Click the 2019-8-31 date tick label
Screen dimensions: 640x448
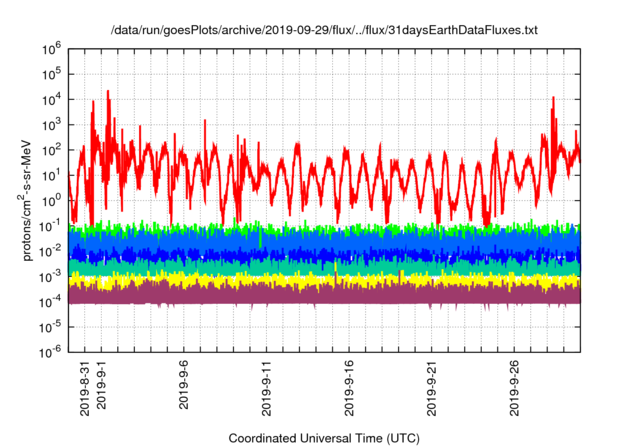click(84, 388)
